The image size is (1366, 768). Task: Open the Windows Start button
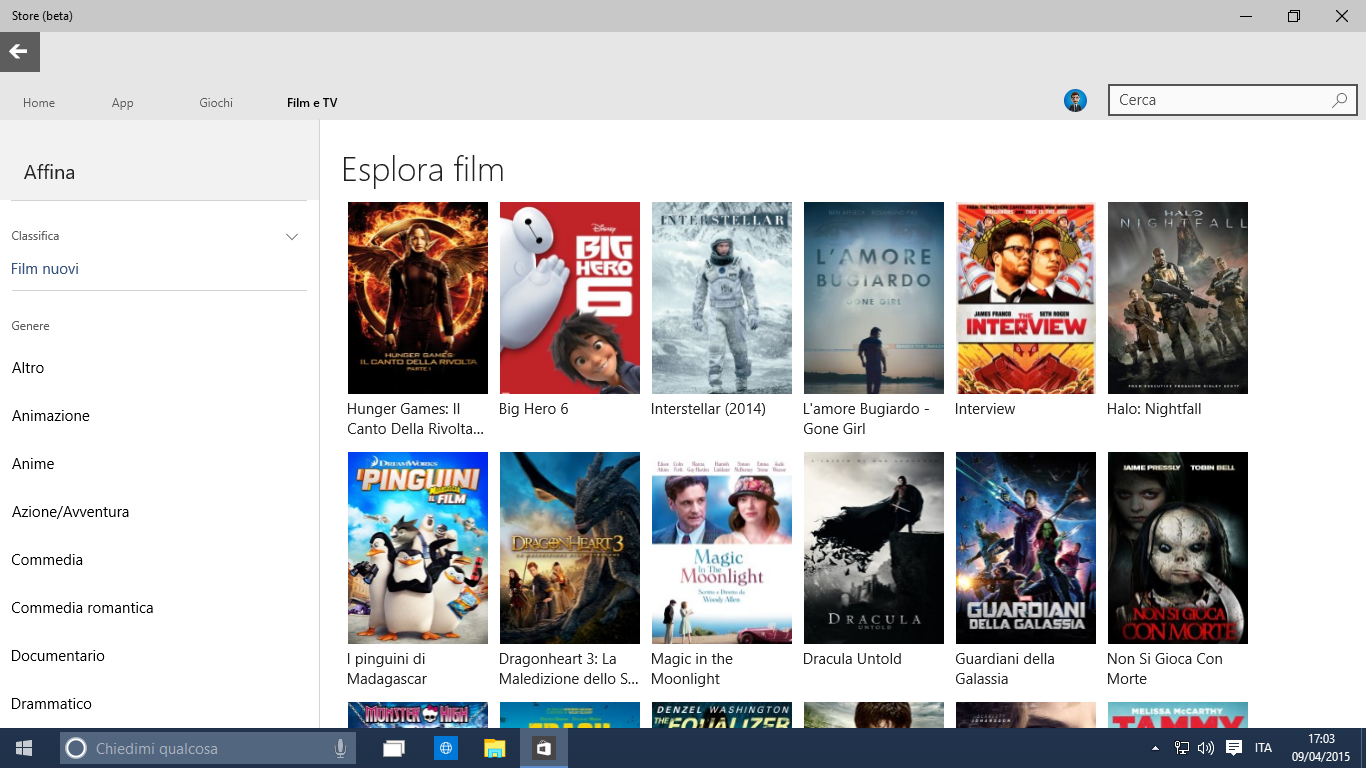pos(24,748)
